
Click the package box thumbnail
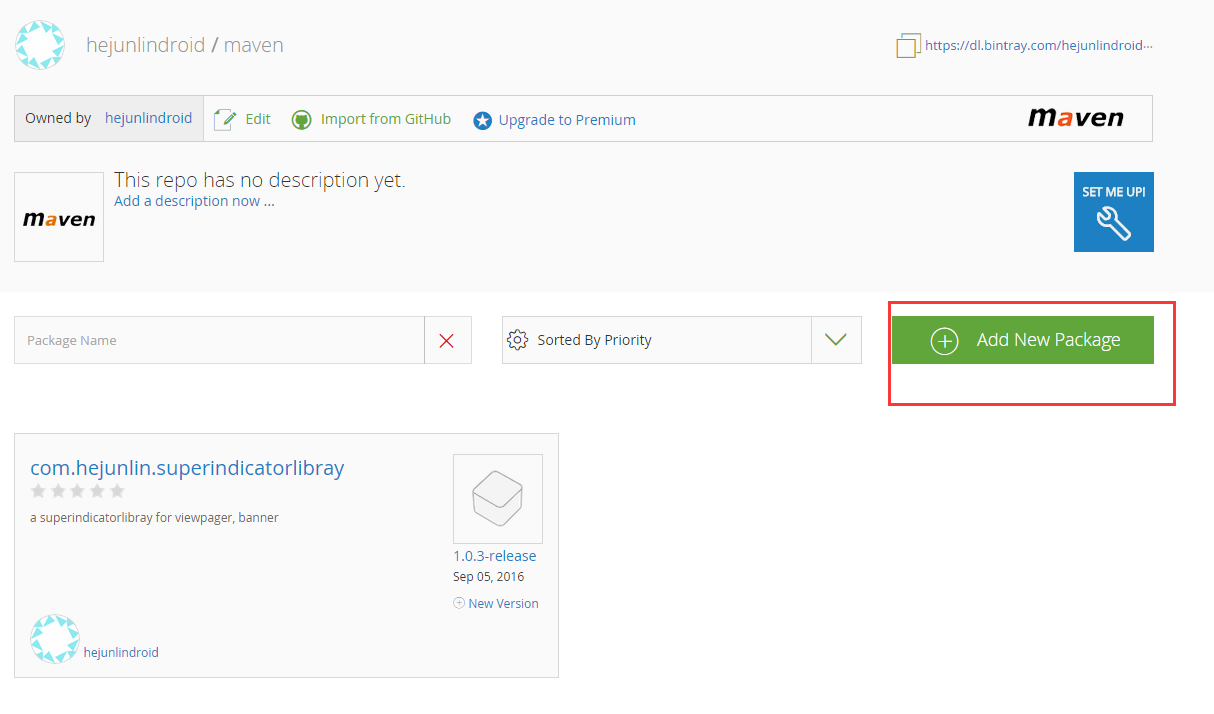click(497, 498)
